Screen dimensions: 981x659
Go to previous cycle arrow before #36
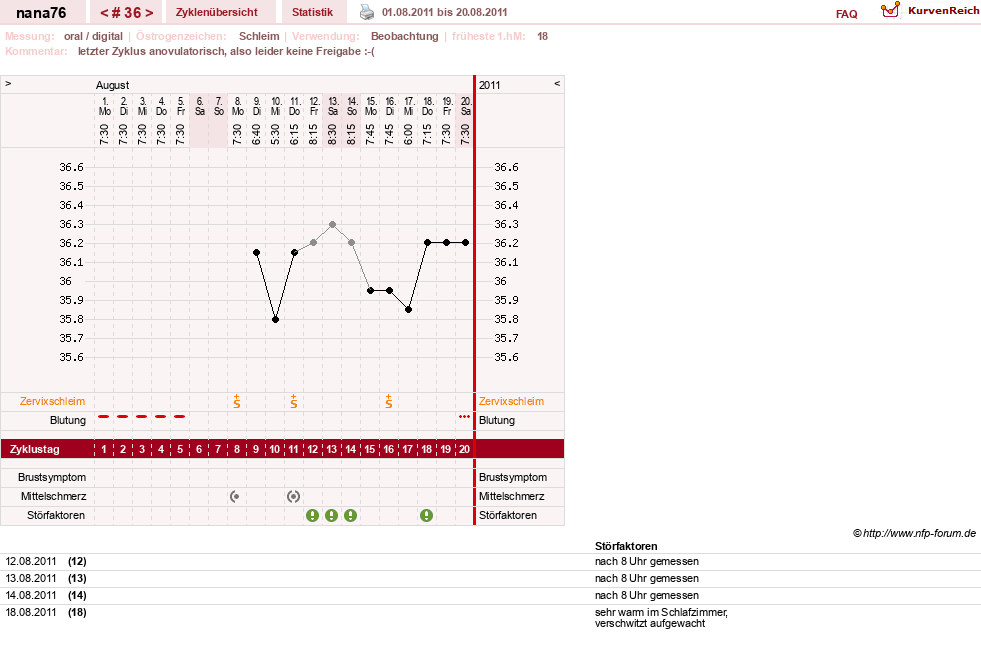(104, 13)
